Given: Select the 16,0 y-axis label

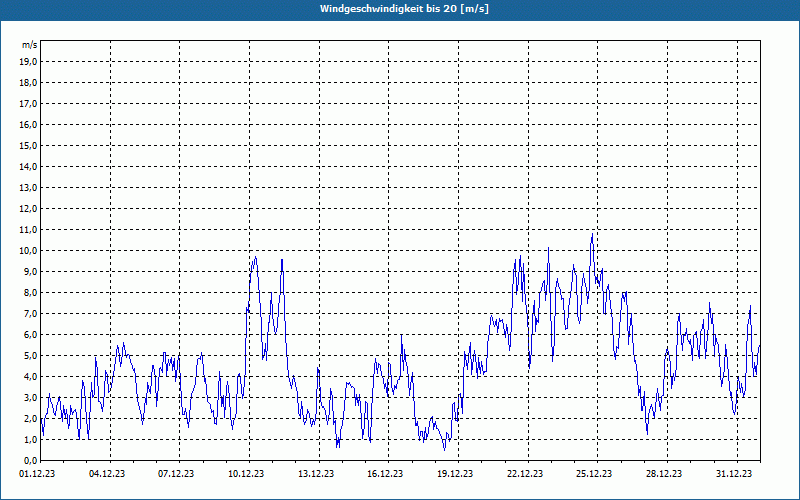Looking at the screenshot, I should 28,124.
